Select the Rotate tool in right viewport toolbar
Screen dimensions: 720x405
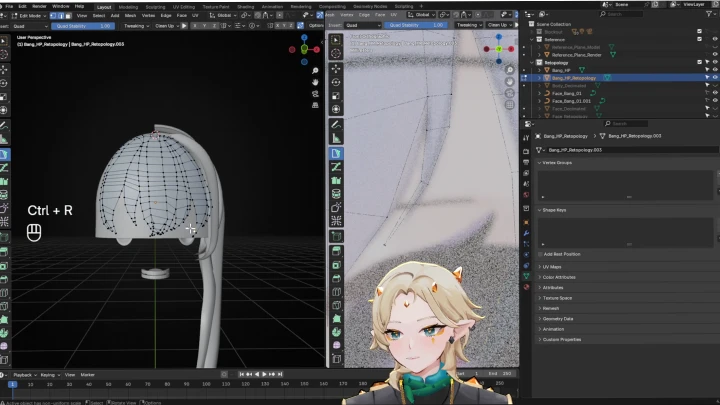coord(336,82)
